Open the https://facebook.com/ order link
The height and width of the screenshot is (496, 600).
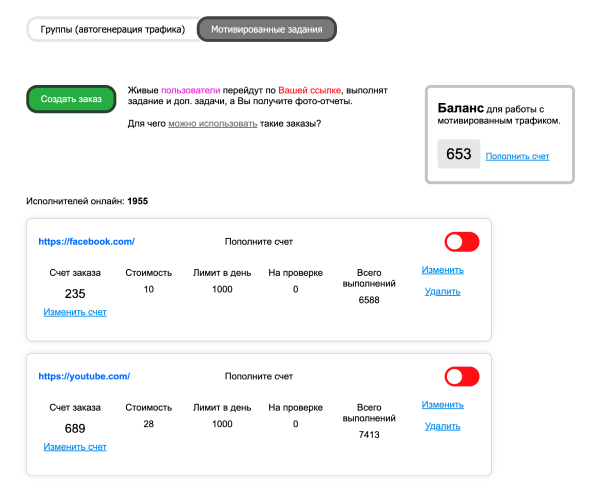click(86, 241)
